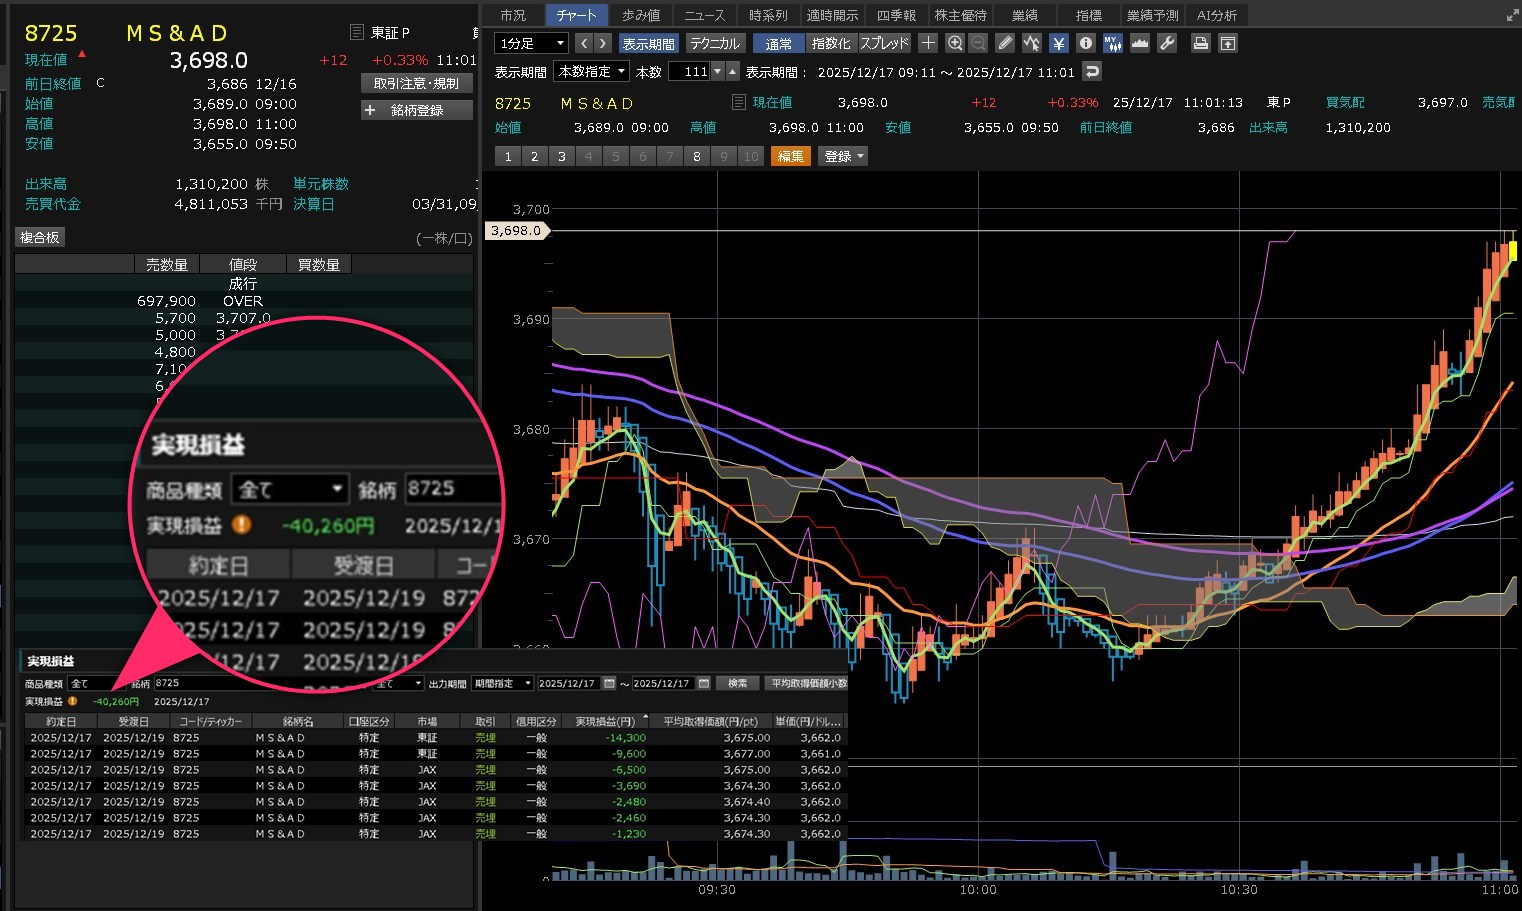This screenshot has width=1522, height=911.
Task: Toggle the 指数化 chart mode
Action: click(x=831, y=43)
